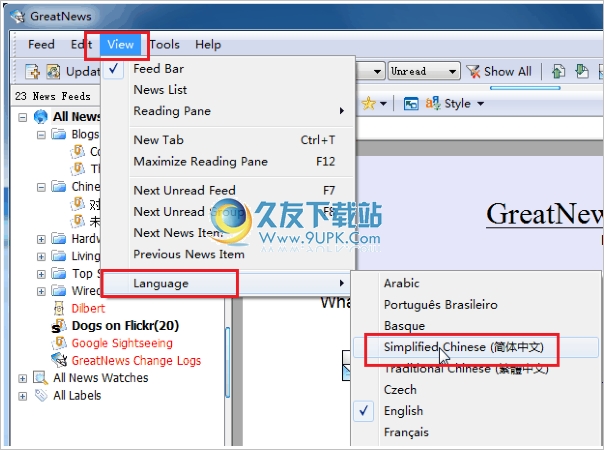Click the Update feeds icon
604x450 pixels.
[54, 72]
